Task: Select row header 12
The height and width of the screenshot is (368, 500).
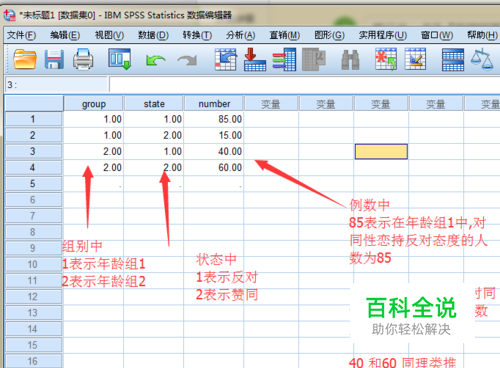Action: pyautogui.click(x=33, y=297)
